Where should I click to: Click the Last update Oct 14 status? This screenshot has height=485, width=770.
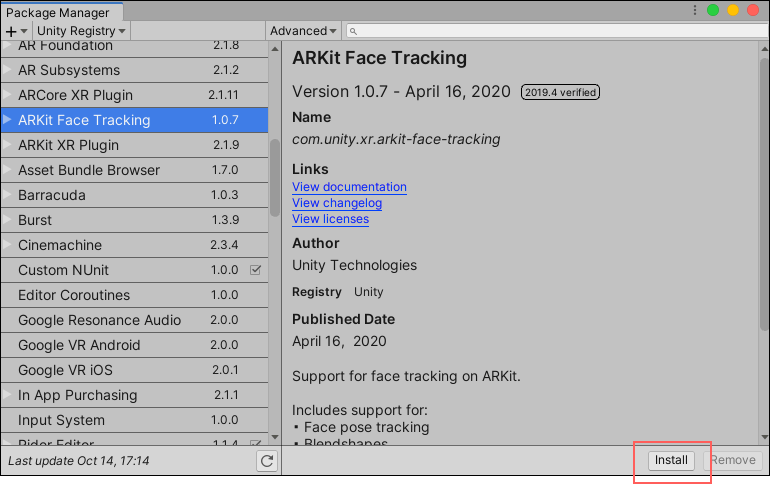click(x=79, y=461)
